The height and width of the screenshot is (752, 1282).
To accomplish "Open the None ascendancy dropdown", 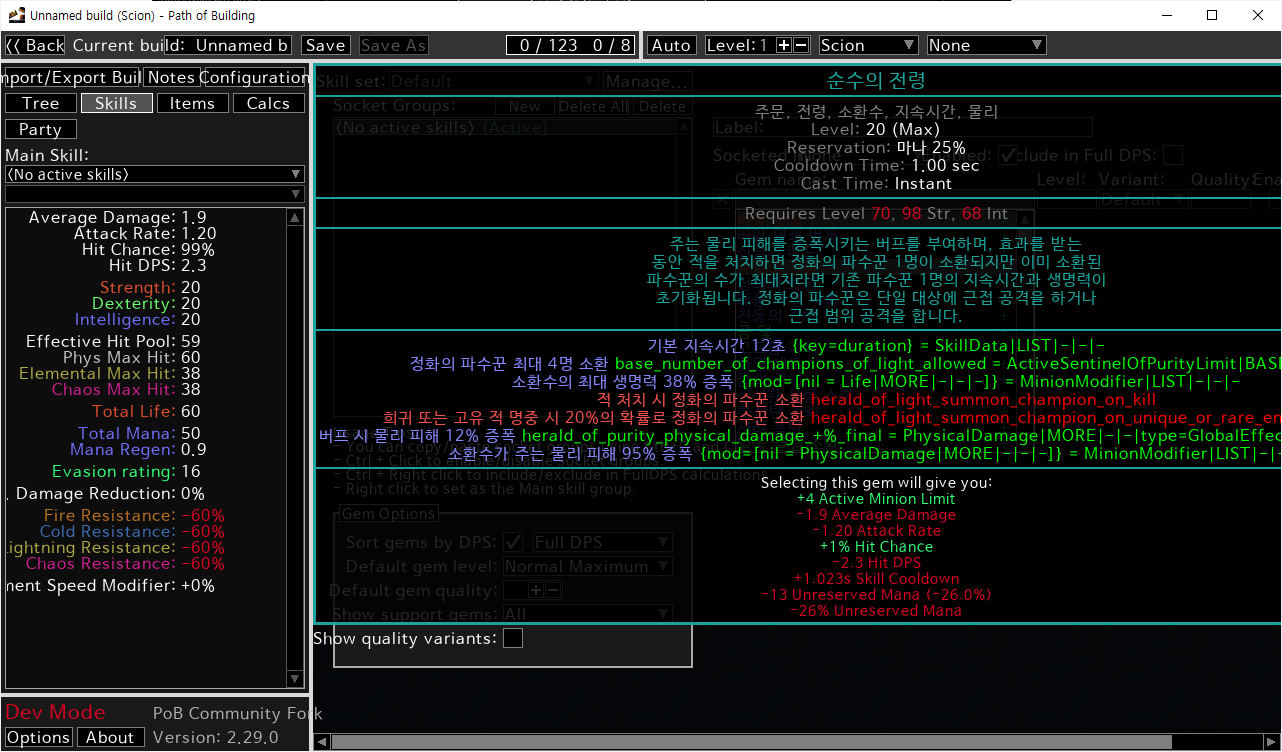I will coord(986,45).
